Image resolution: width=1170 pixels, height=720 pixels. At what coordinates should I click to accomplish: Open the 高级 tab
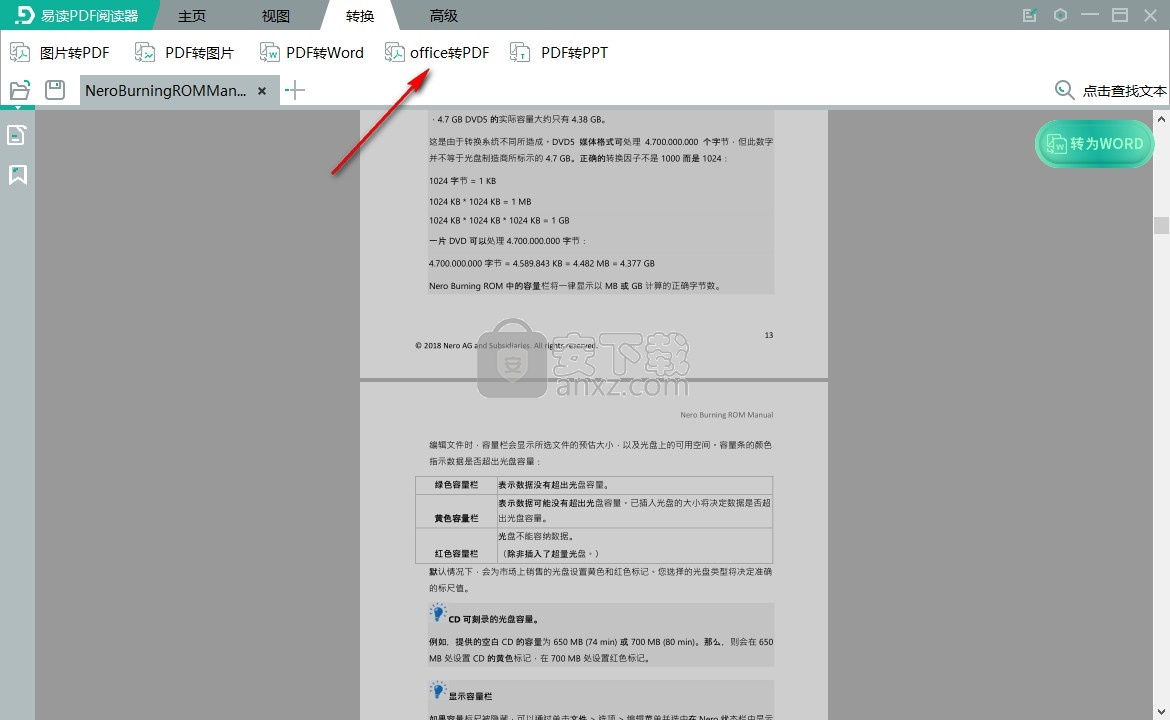point(444,16)
